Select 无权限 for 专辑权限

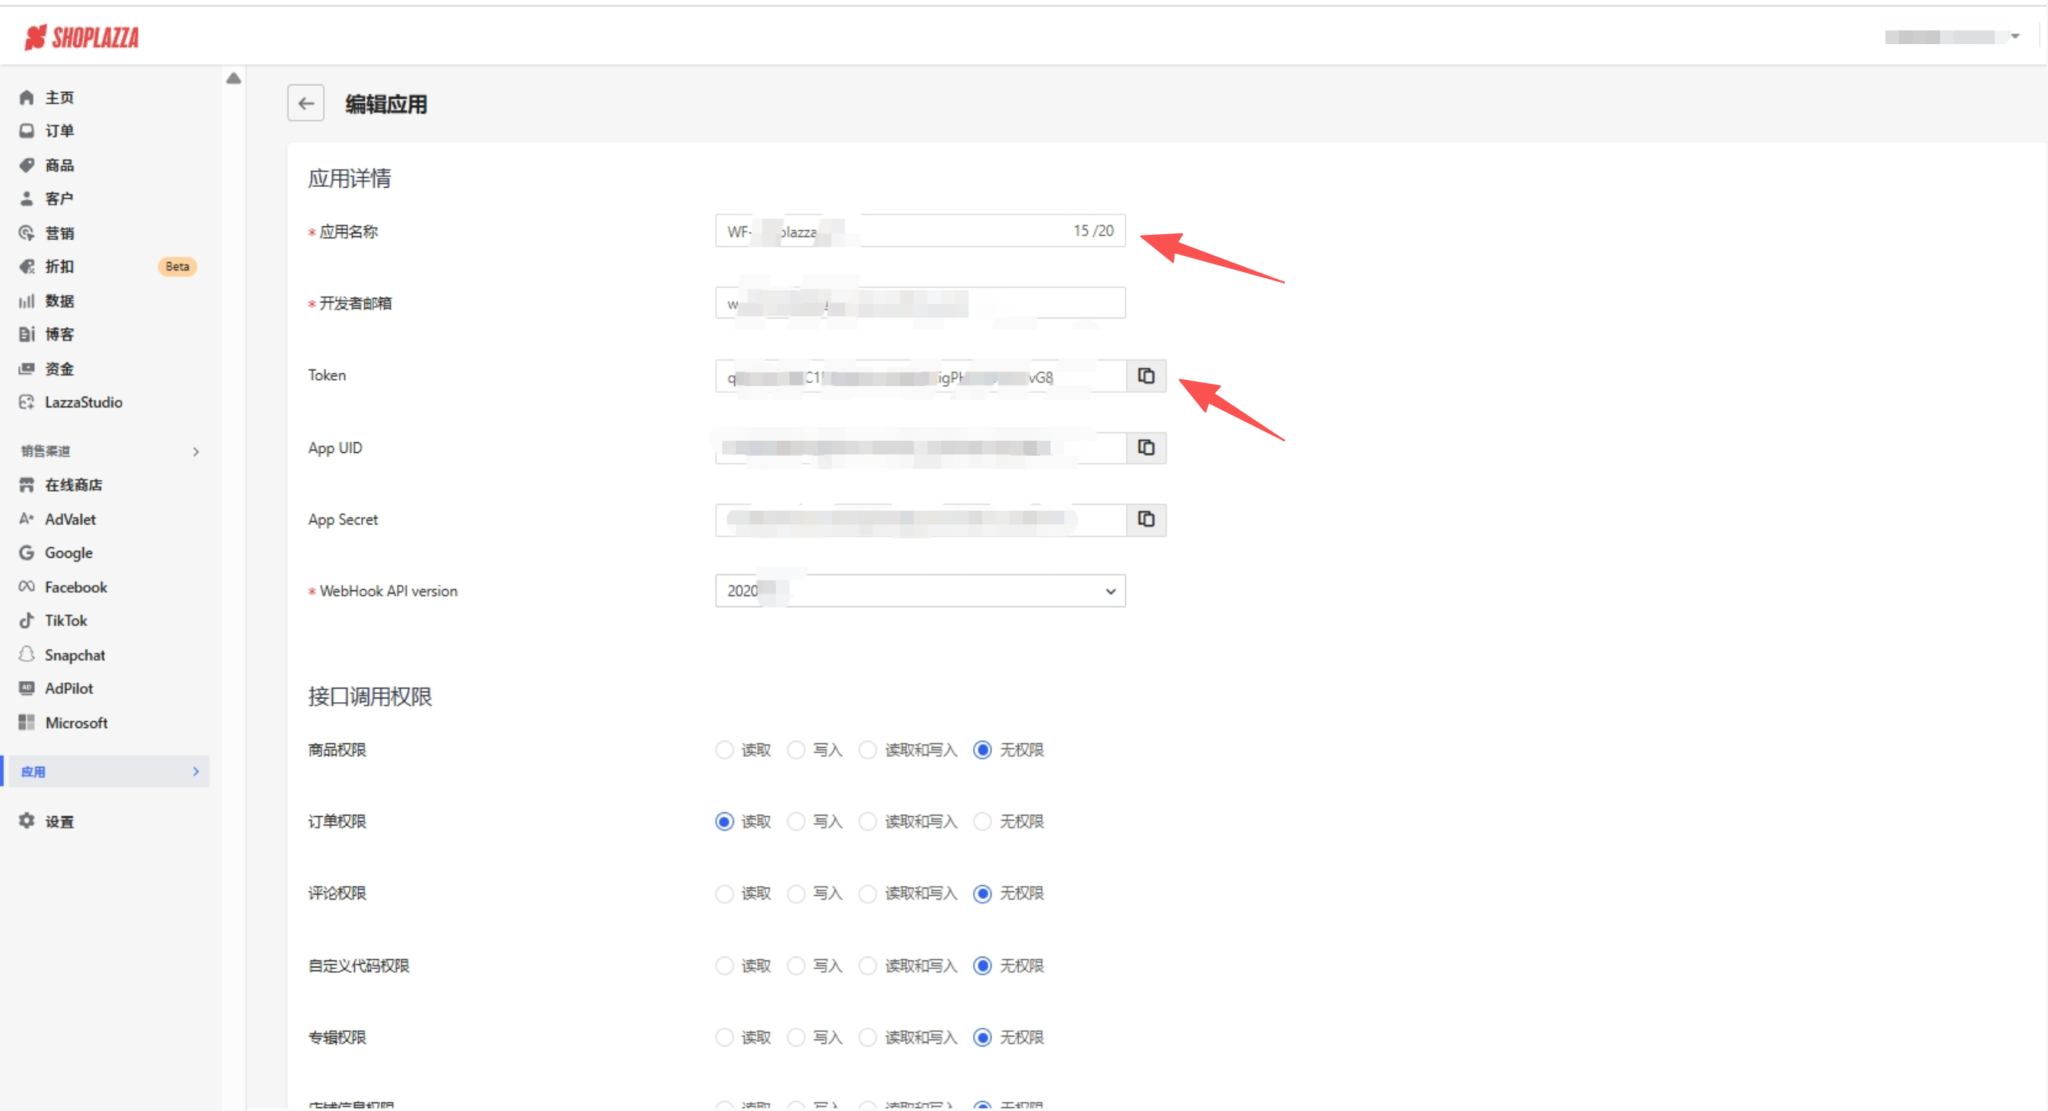coord(983,1038)
